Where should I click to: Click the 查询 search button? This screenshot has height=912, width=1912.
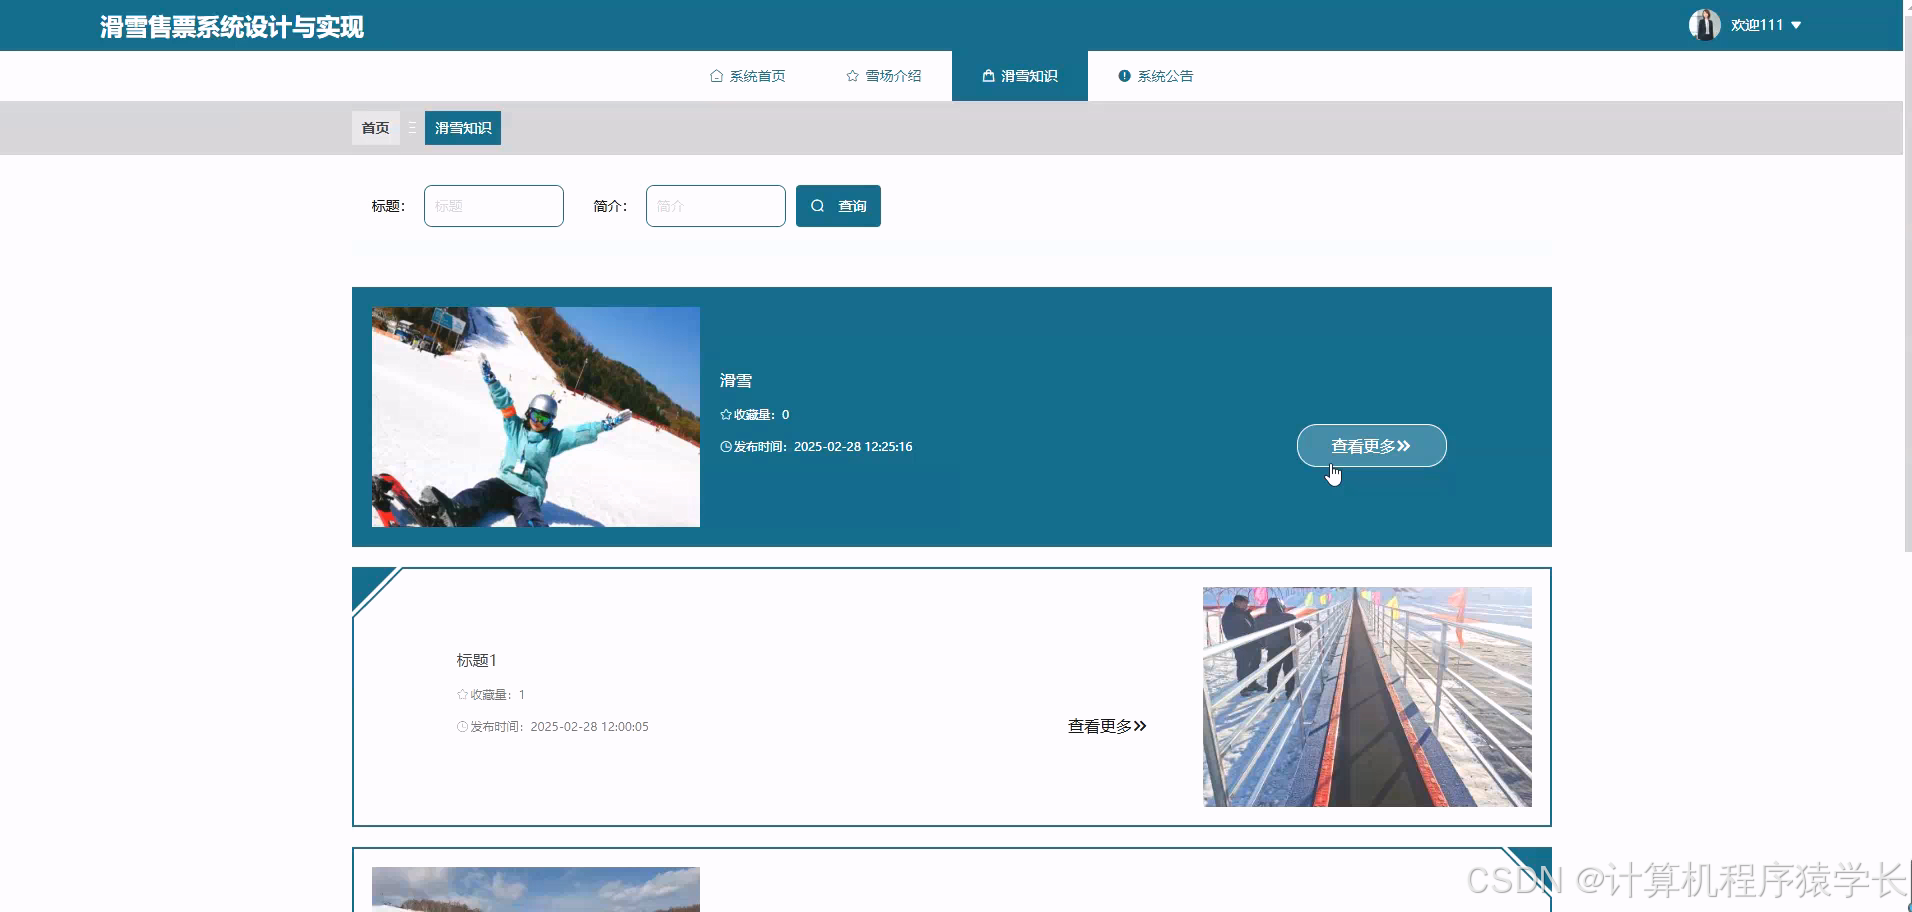pos(838,205)
